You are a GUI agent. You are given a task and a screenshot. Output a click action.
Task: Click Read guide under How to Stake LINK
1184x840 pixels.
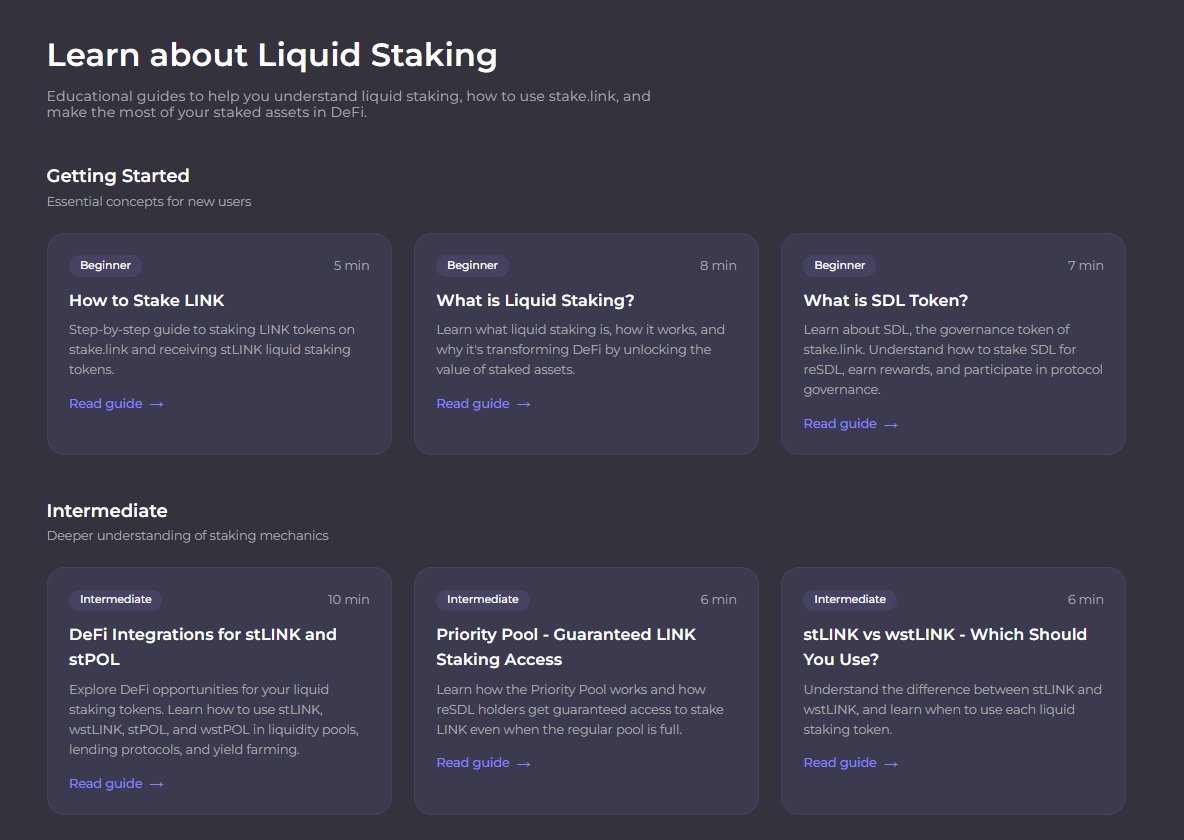(x=106, y=403)
